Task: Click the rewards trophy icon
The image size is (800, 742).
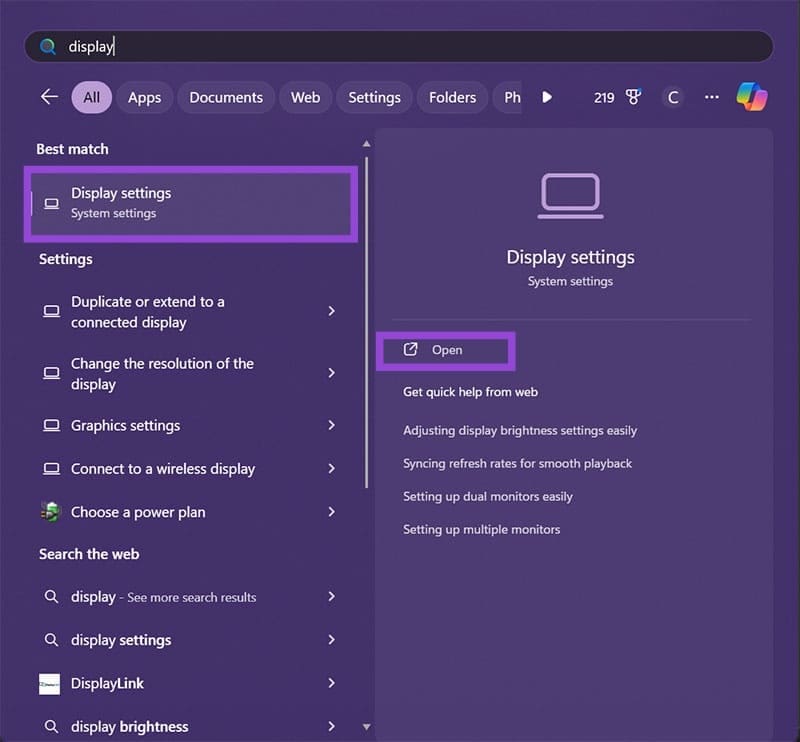Action: tap(632, 97)
